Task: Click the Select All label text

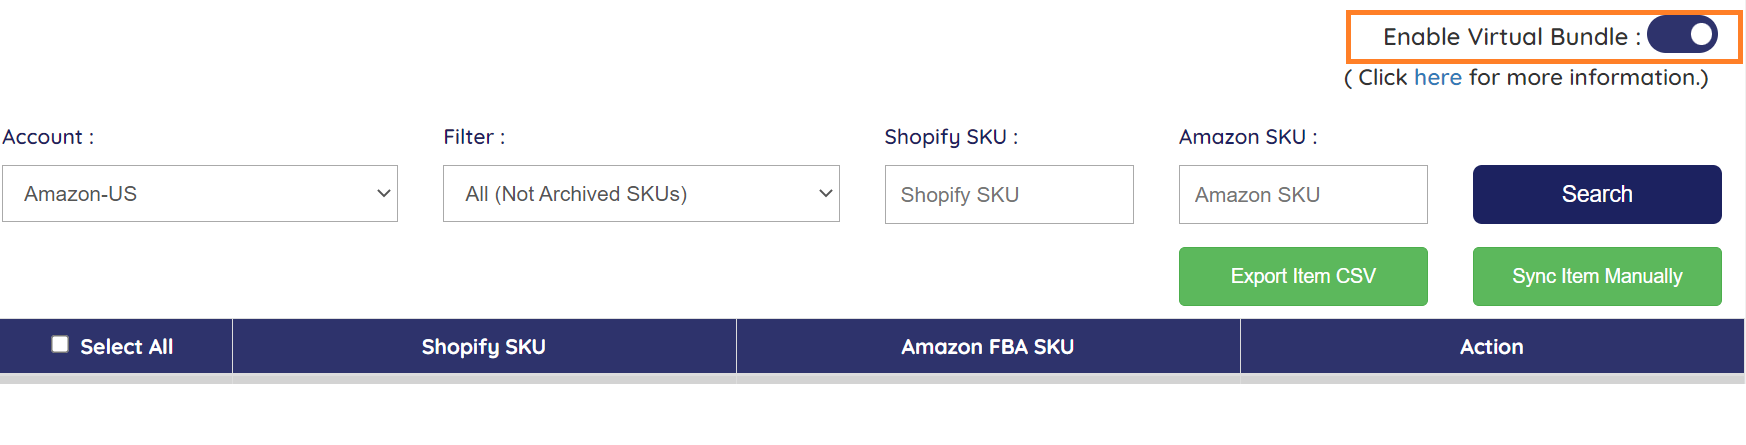Action: (126, 347)
